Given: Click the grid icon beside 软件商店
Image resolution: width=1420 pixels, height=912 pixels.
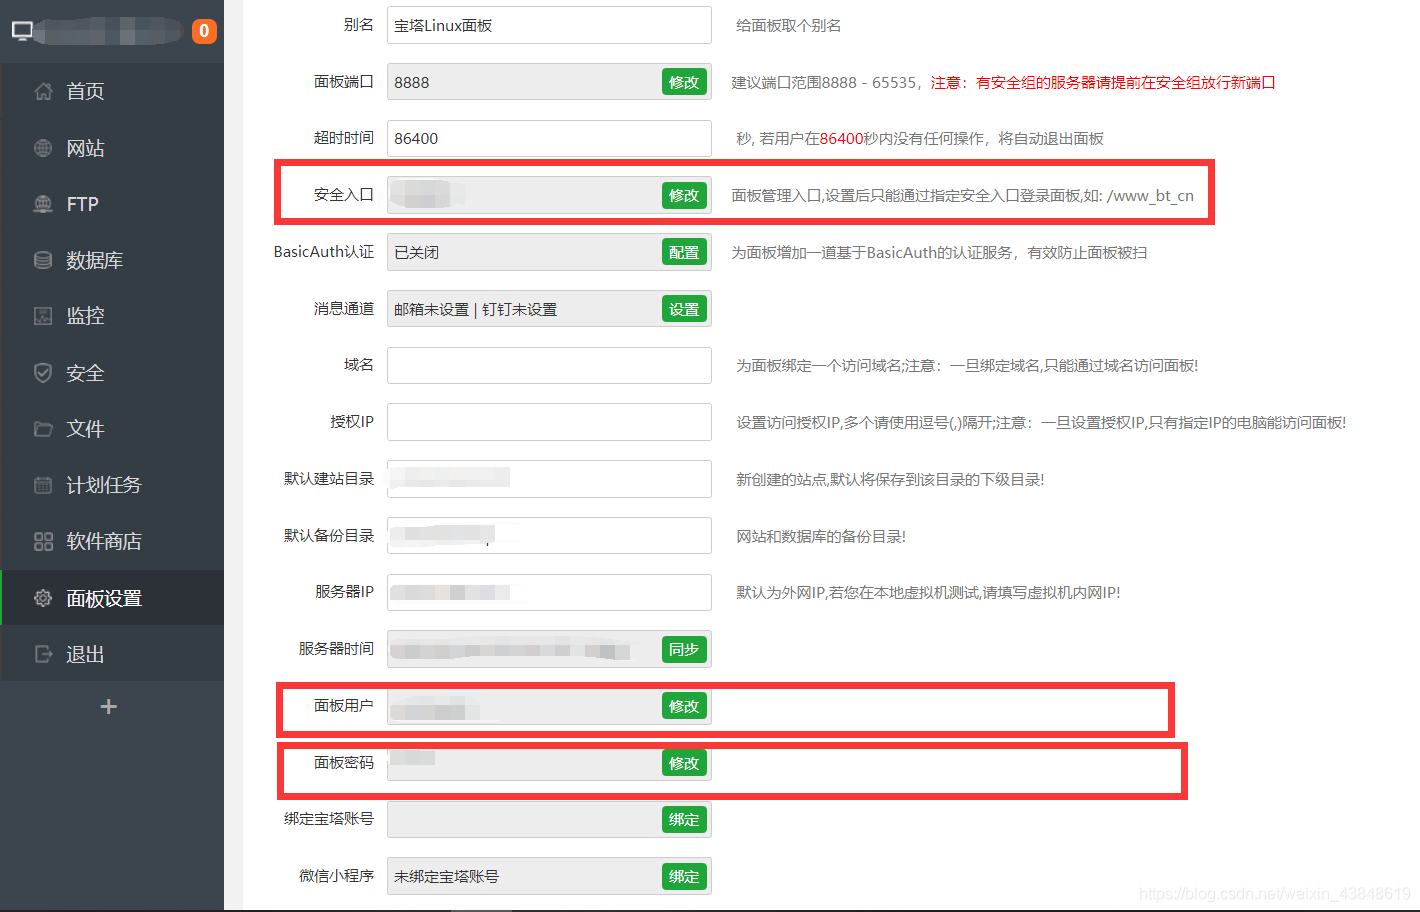Looking at the screenshot, I should [43, 542].
